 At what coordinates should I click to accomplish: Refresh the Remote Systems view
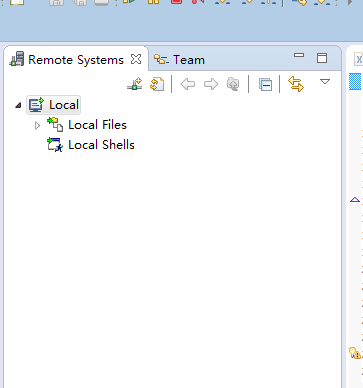point(157,84)
